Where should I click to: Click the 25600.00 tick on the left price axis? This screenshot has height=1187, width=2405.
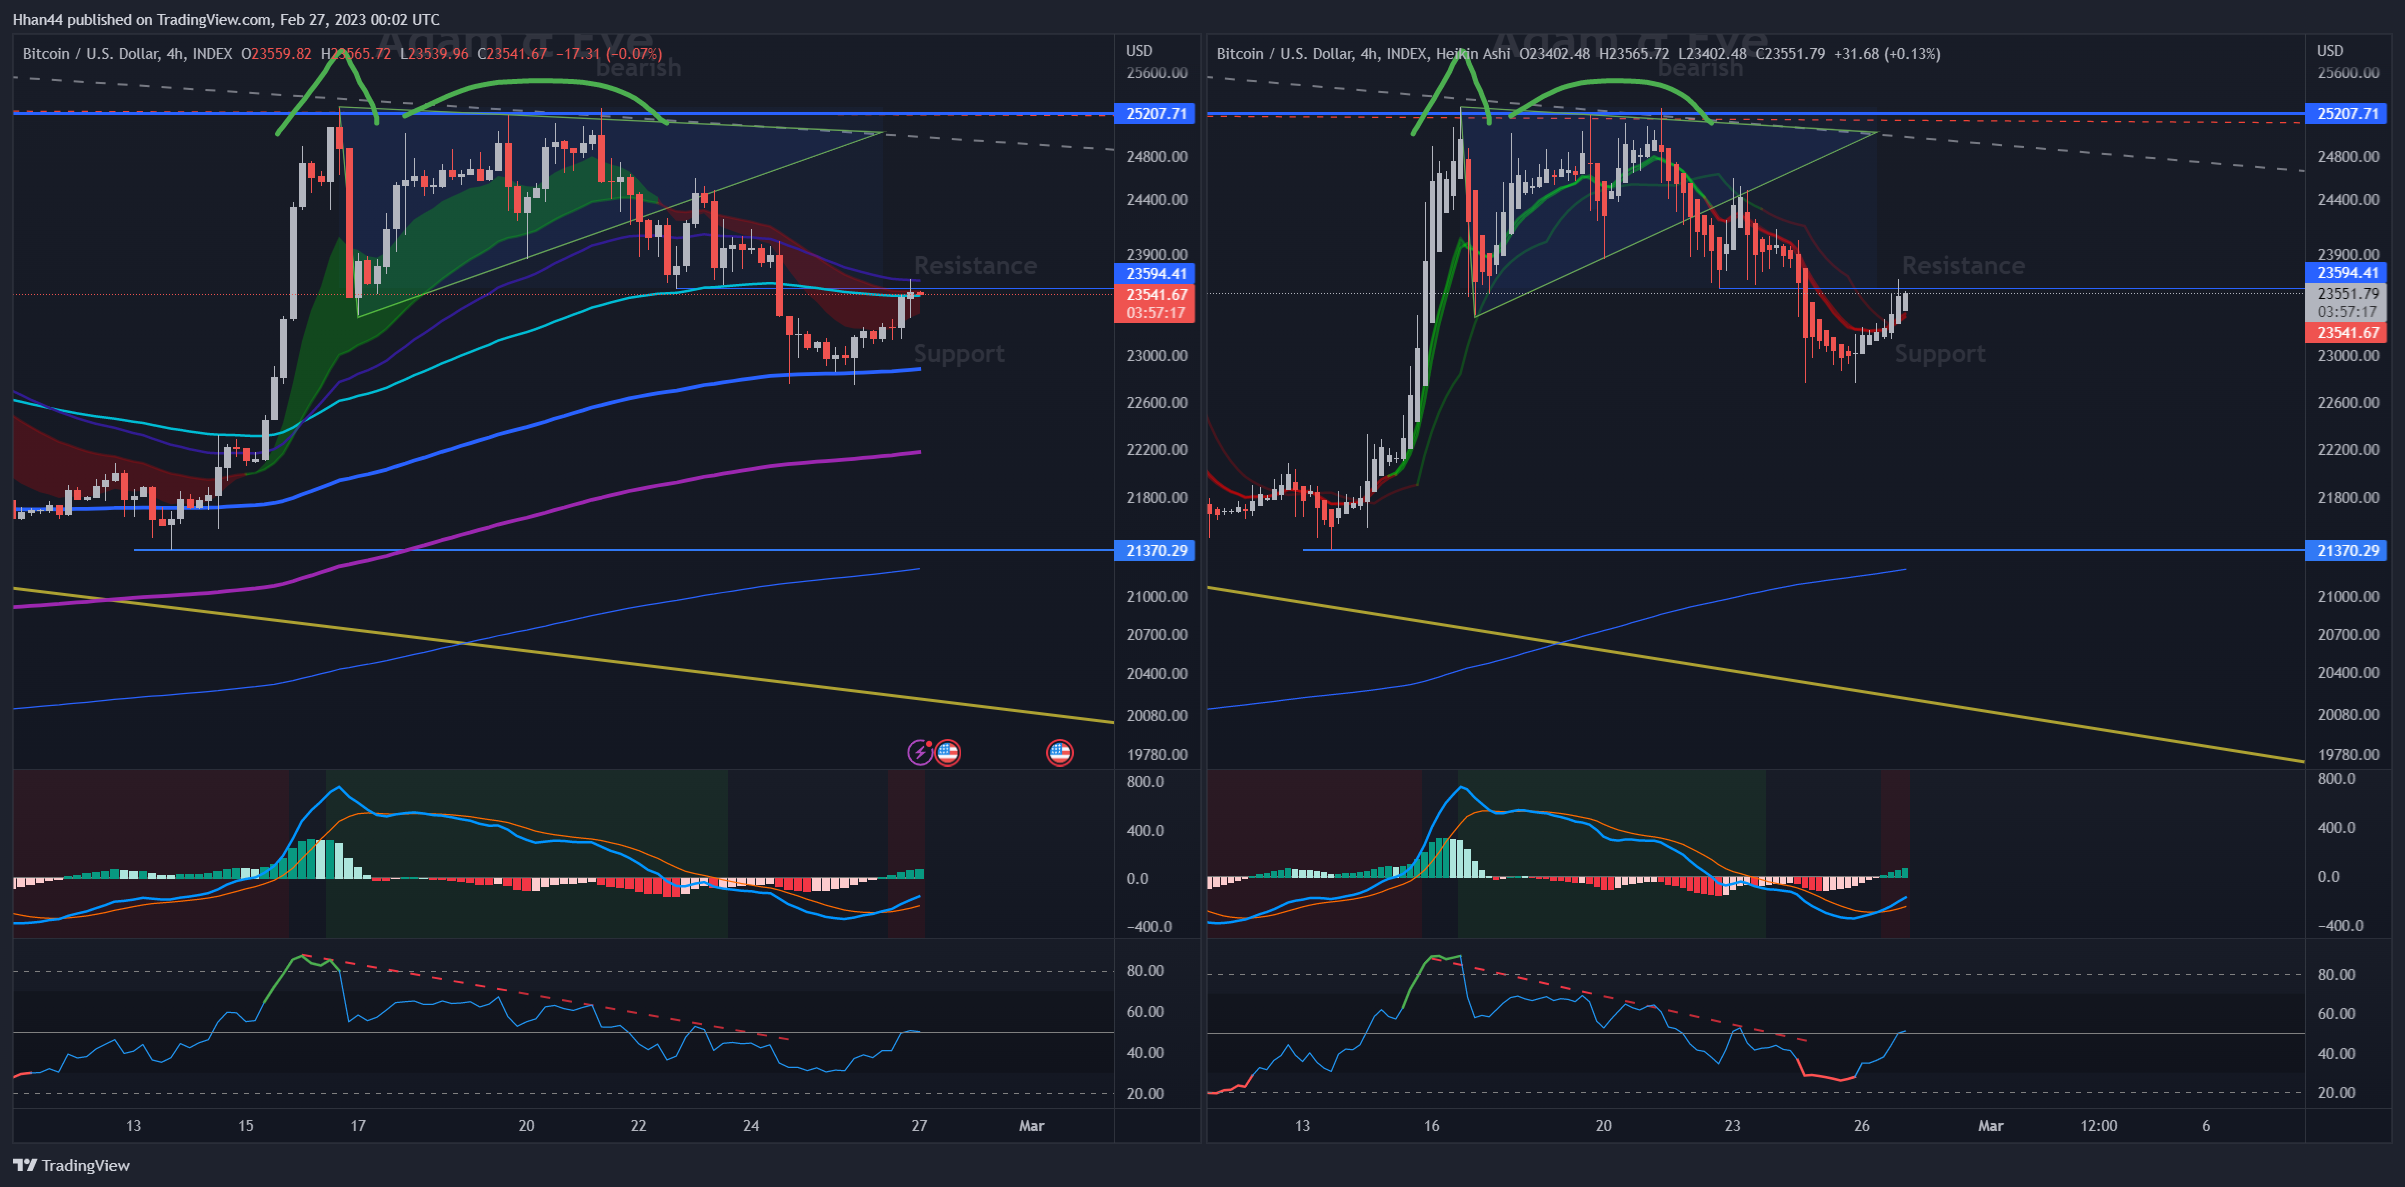1157,73
